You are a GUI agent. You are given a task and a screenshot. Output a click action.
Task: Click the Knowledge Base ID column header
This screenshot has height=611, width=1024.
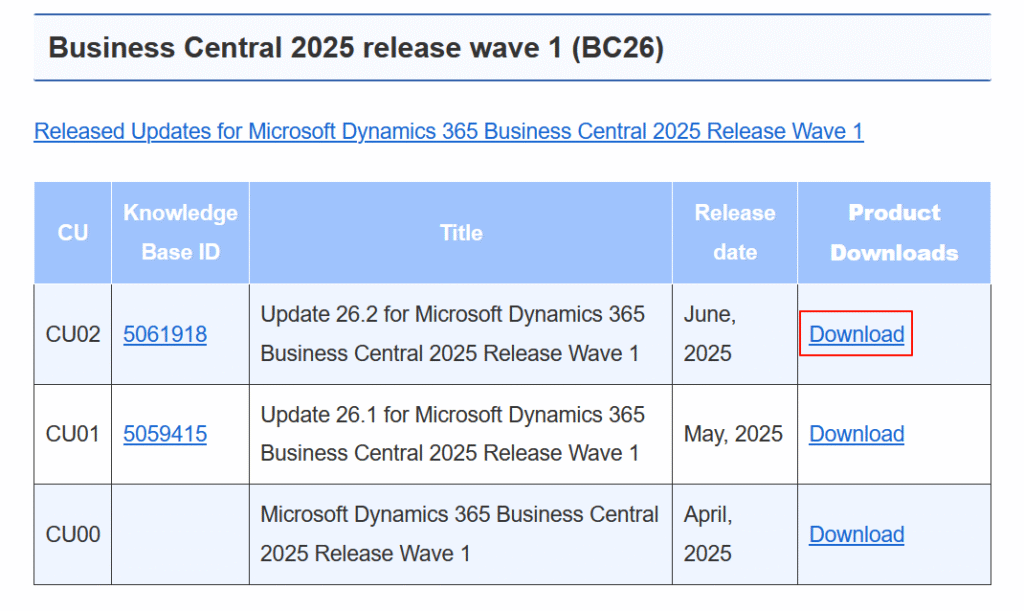pos(180,233)
